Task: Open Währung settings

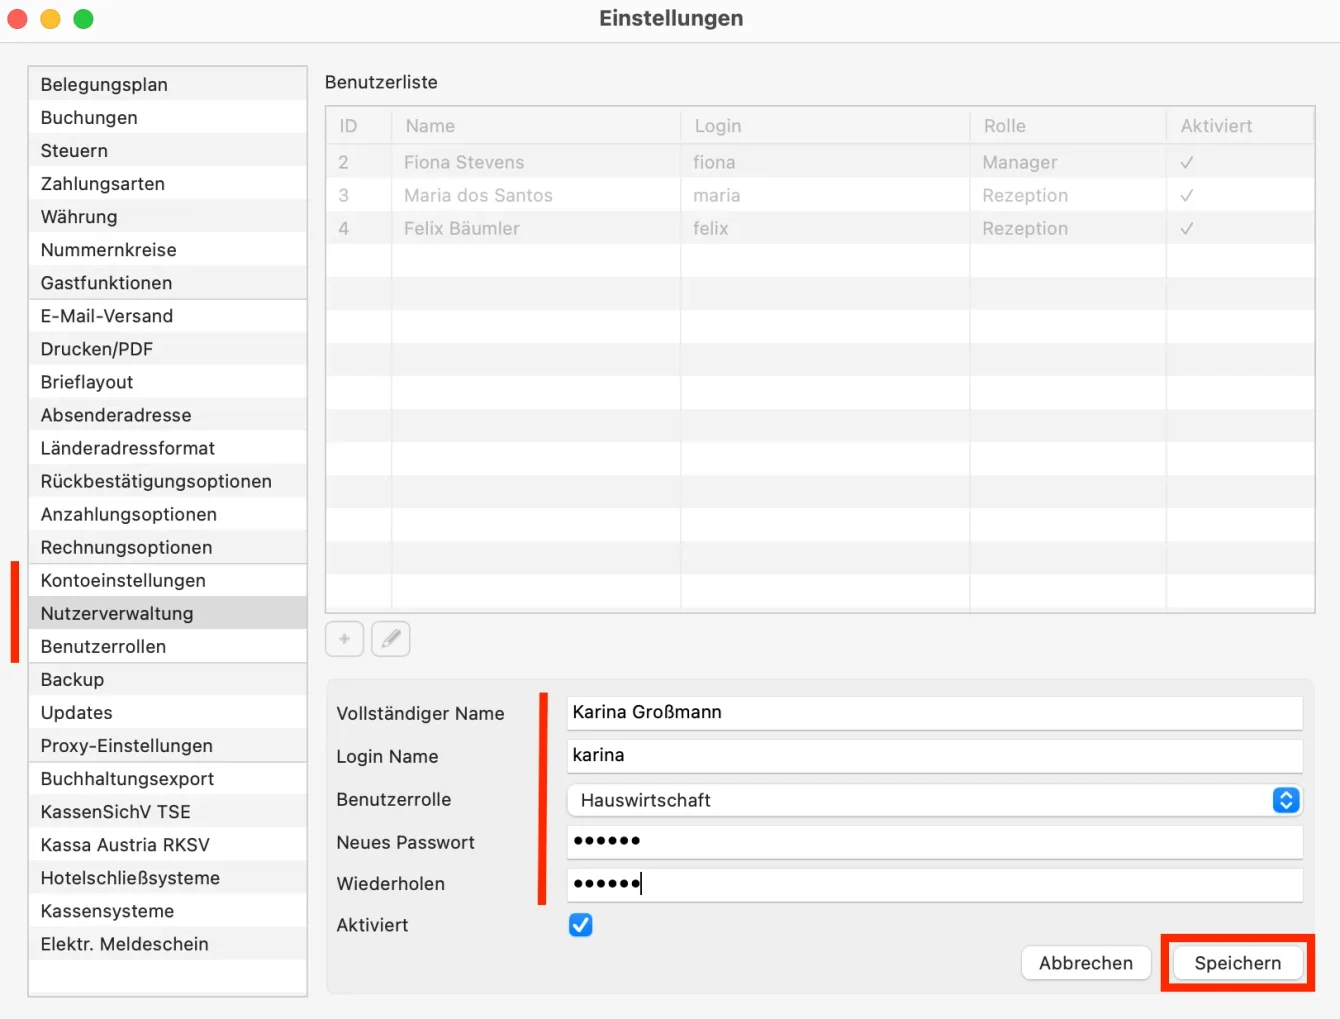Action: 168,216
